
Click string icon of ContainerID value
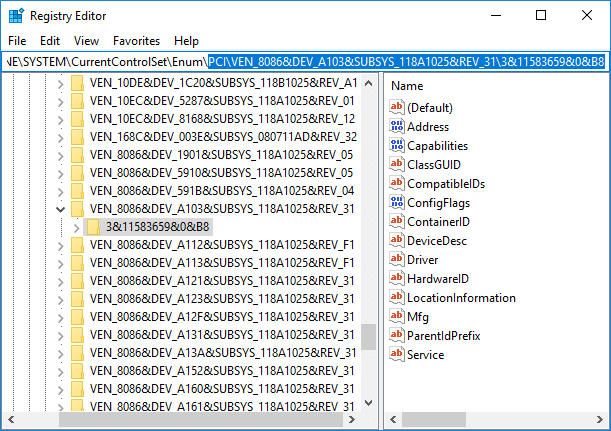tap(397, 221)
